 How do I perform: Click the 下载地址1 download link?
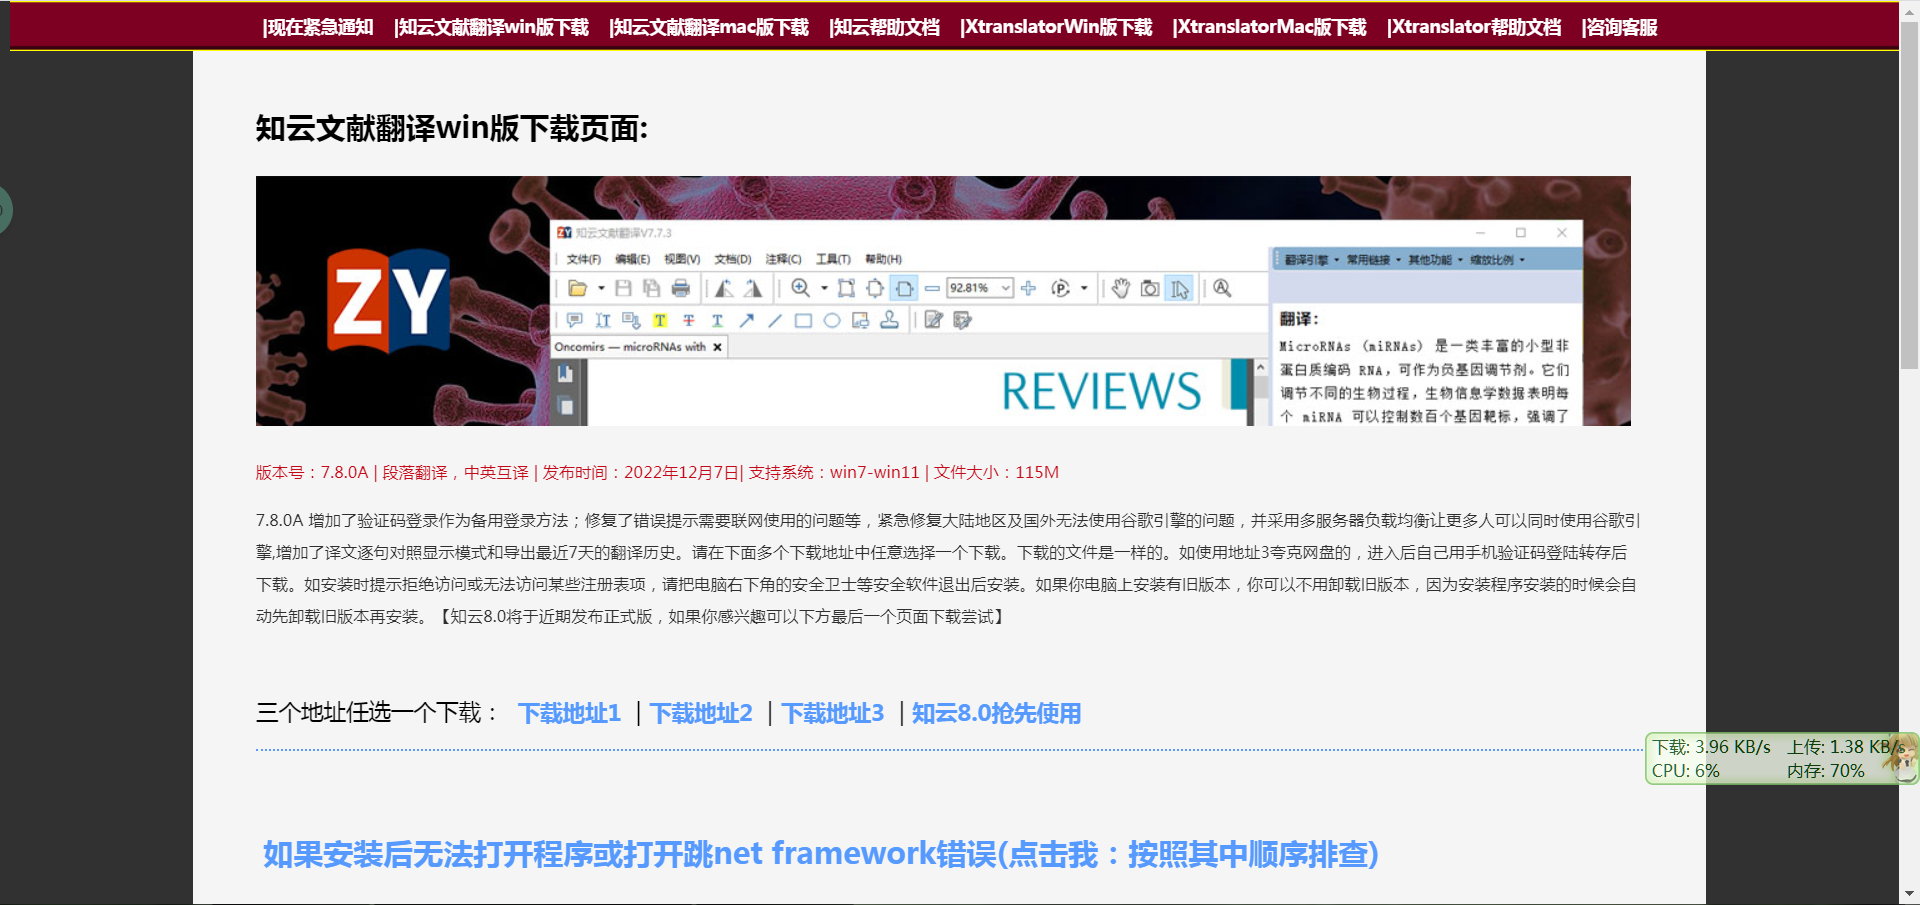(x=570, y=713)
